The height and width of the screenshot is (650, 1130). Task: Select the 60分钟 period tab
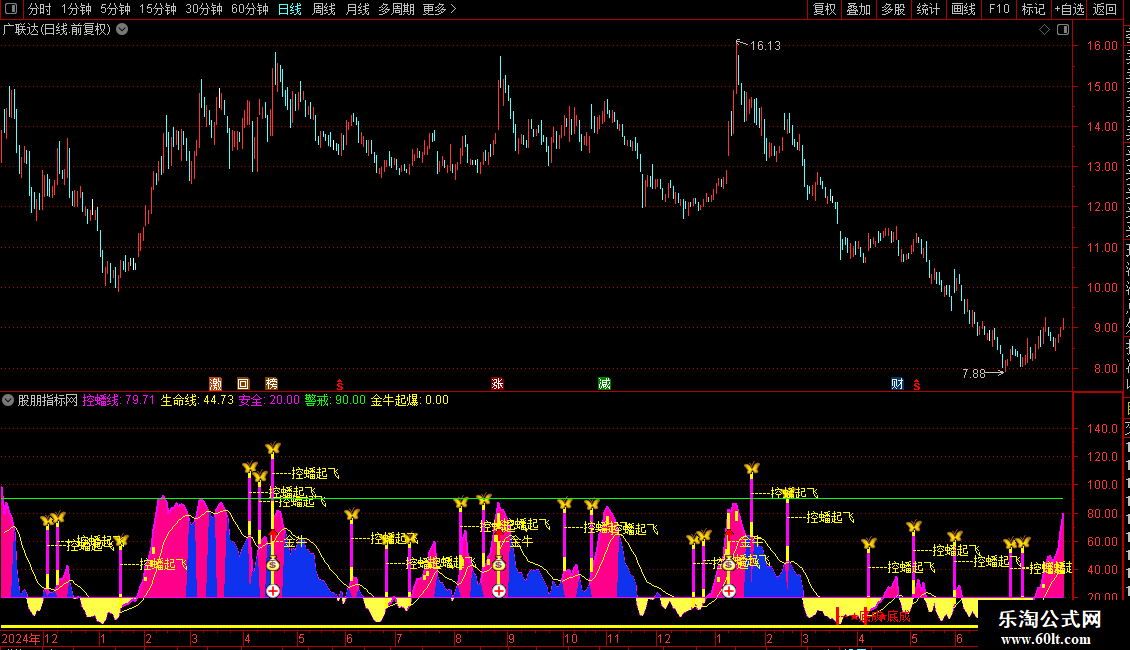[250, 9]
